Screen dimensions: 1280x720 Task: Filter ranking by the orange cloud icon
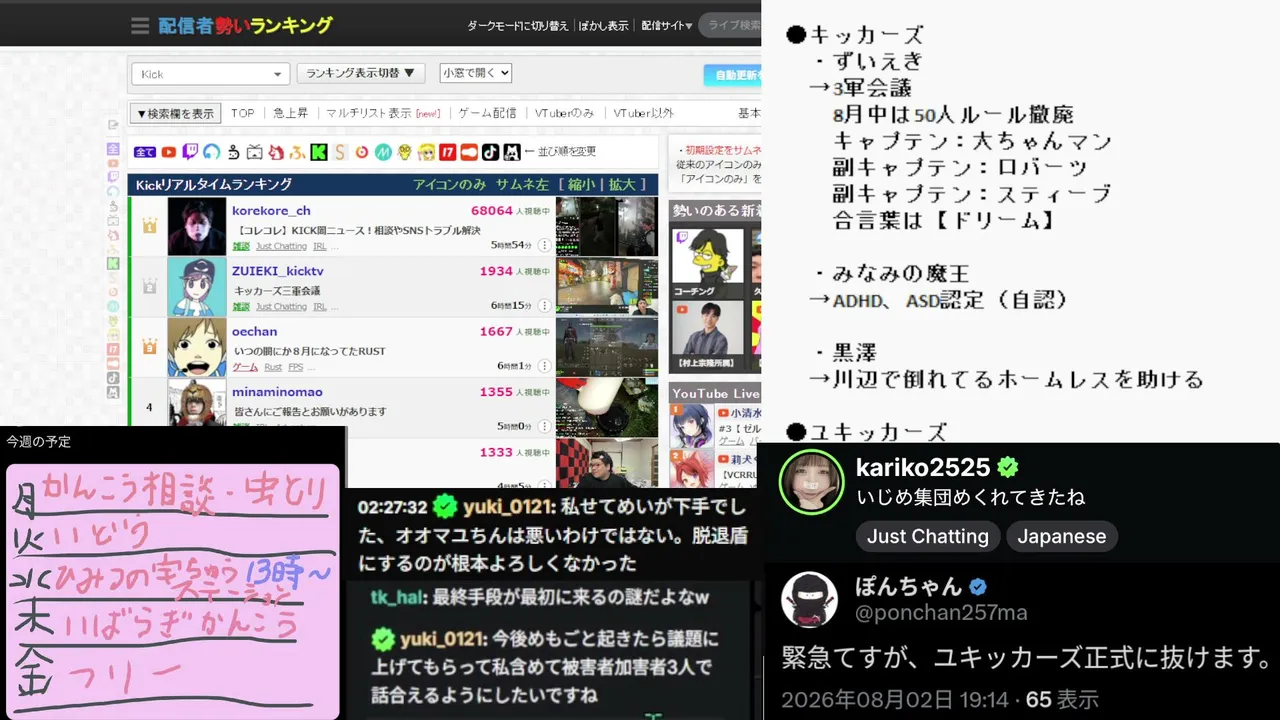[468, 152]
